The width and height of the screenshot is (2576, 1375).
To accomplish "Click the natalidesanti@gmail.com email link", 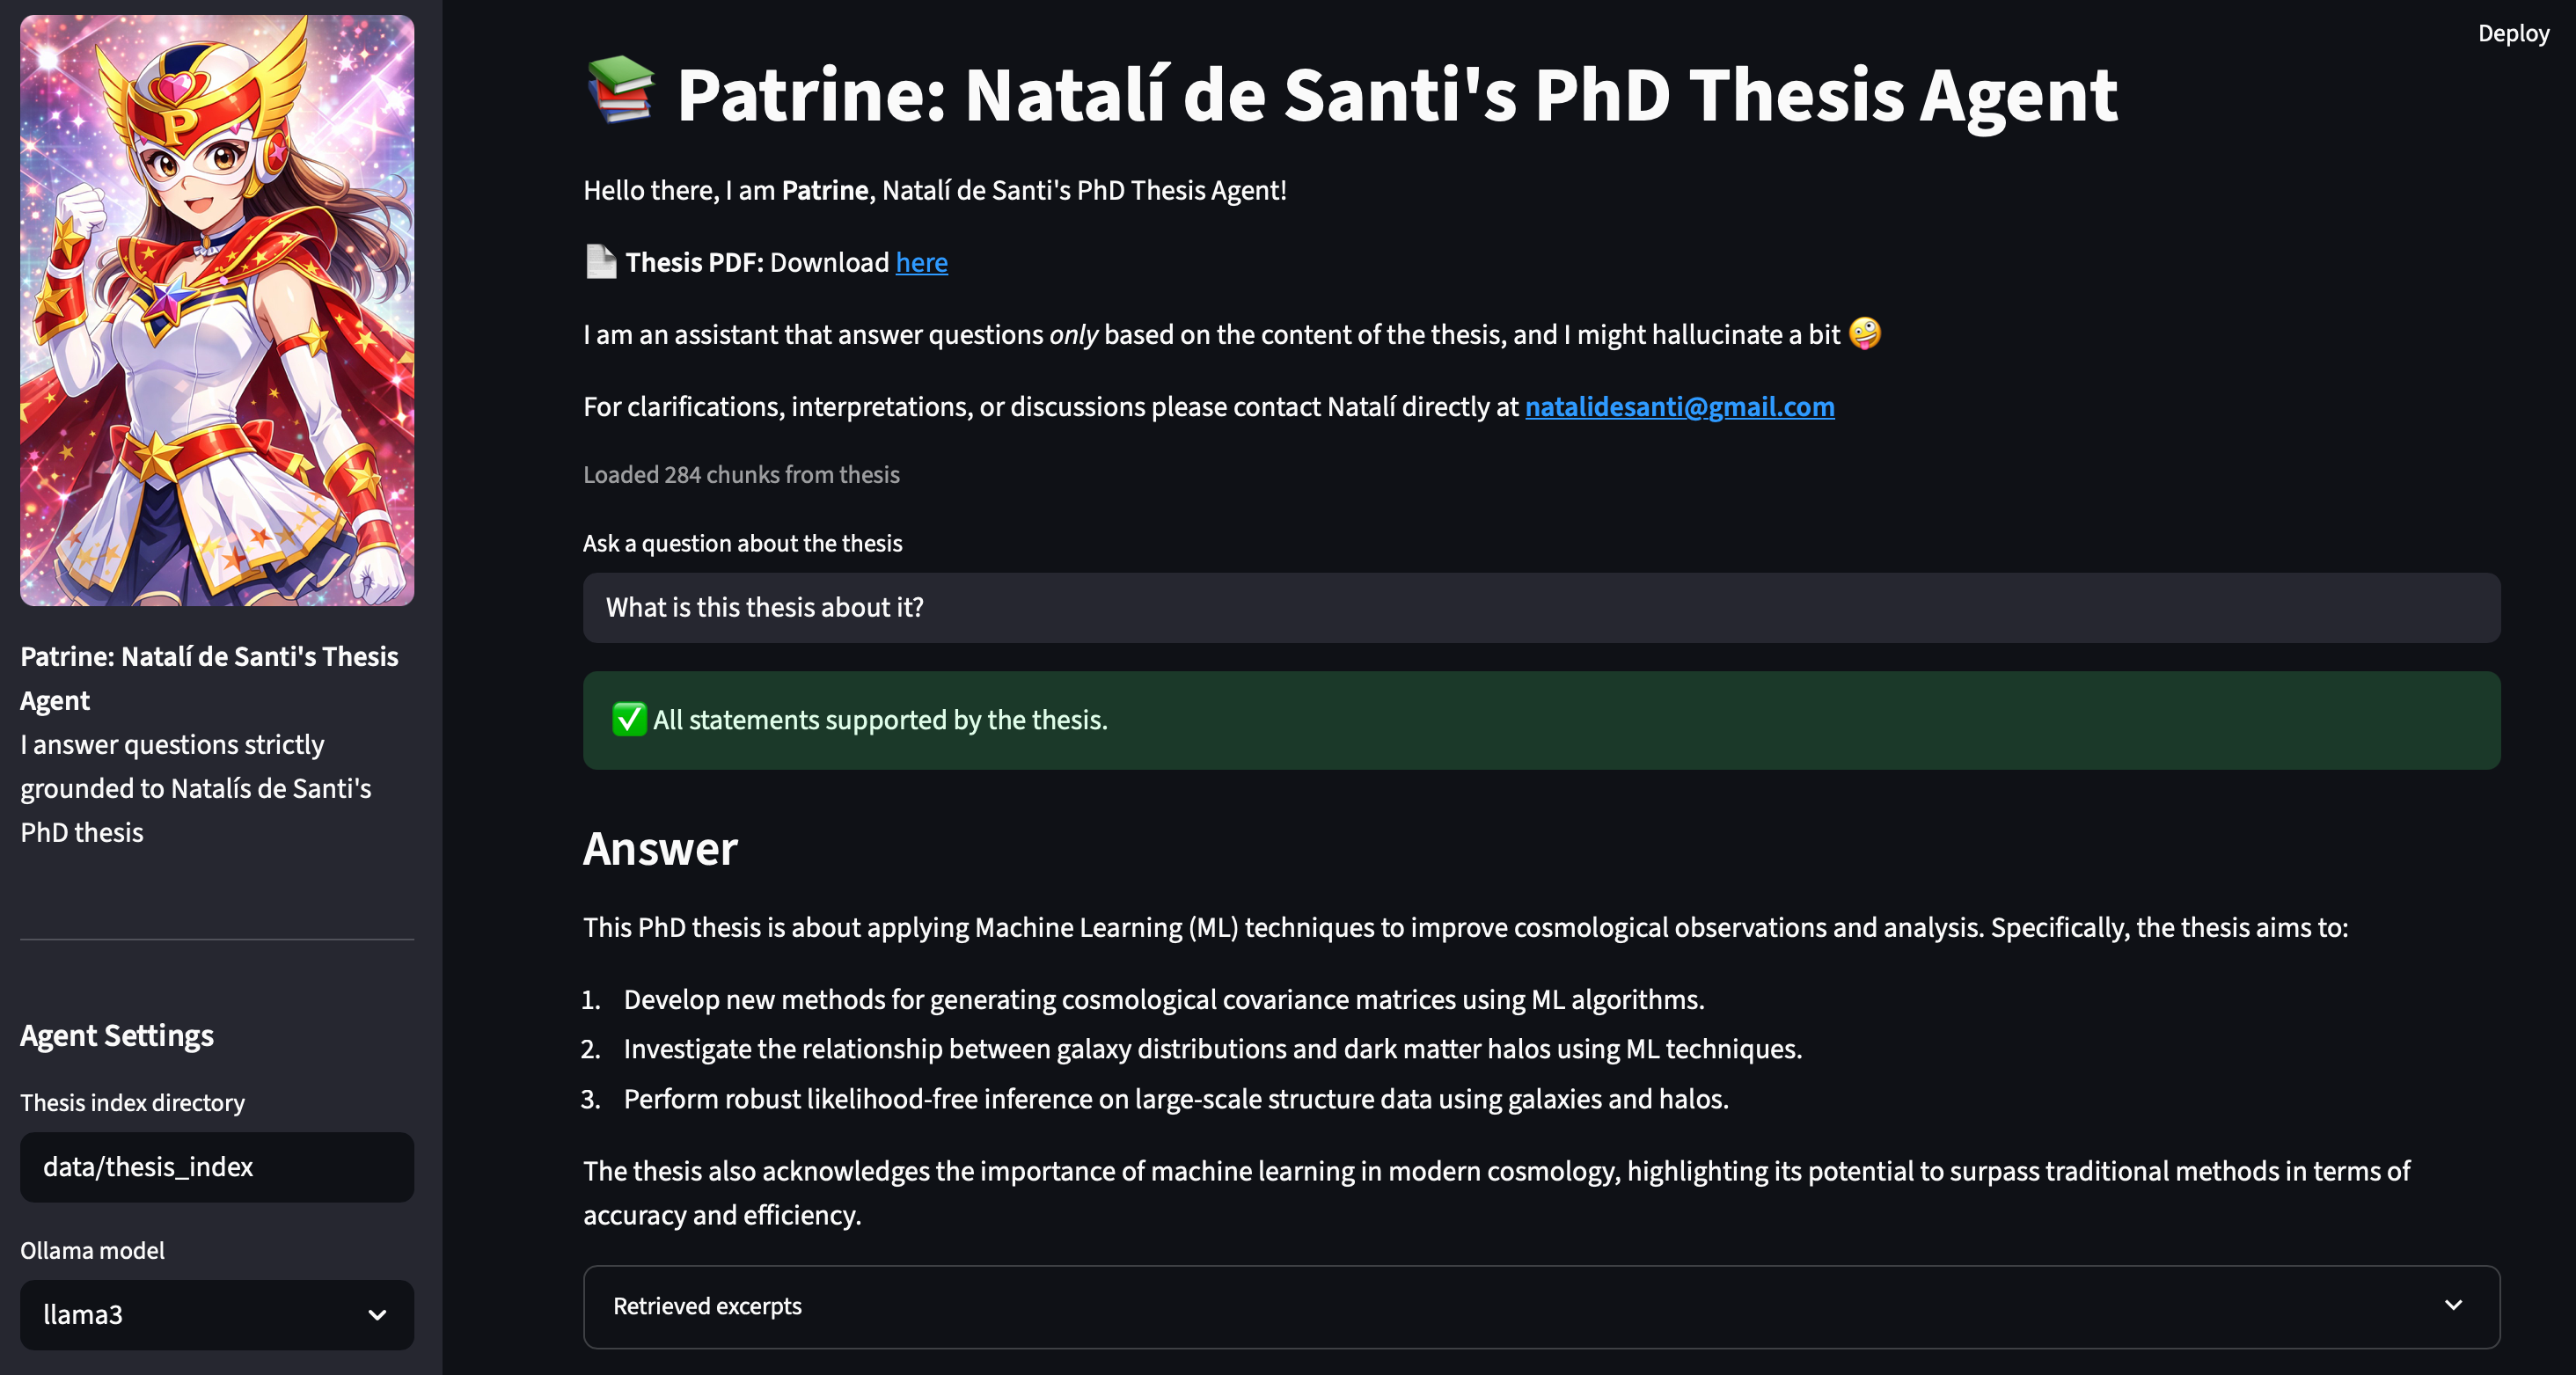I will click(x=1679, y=406).
